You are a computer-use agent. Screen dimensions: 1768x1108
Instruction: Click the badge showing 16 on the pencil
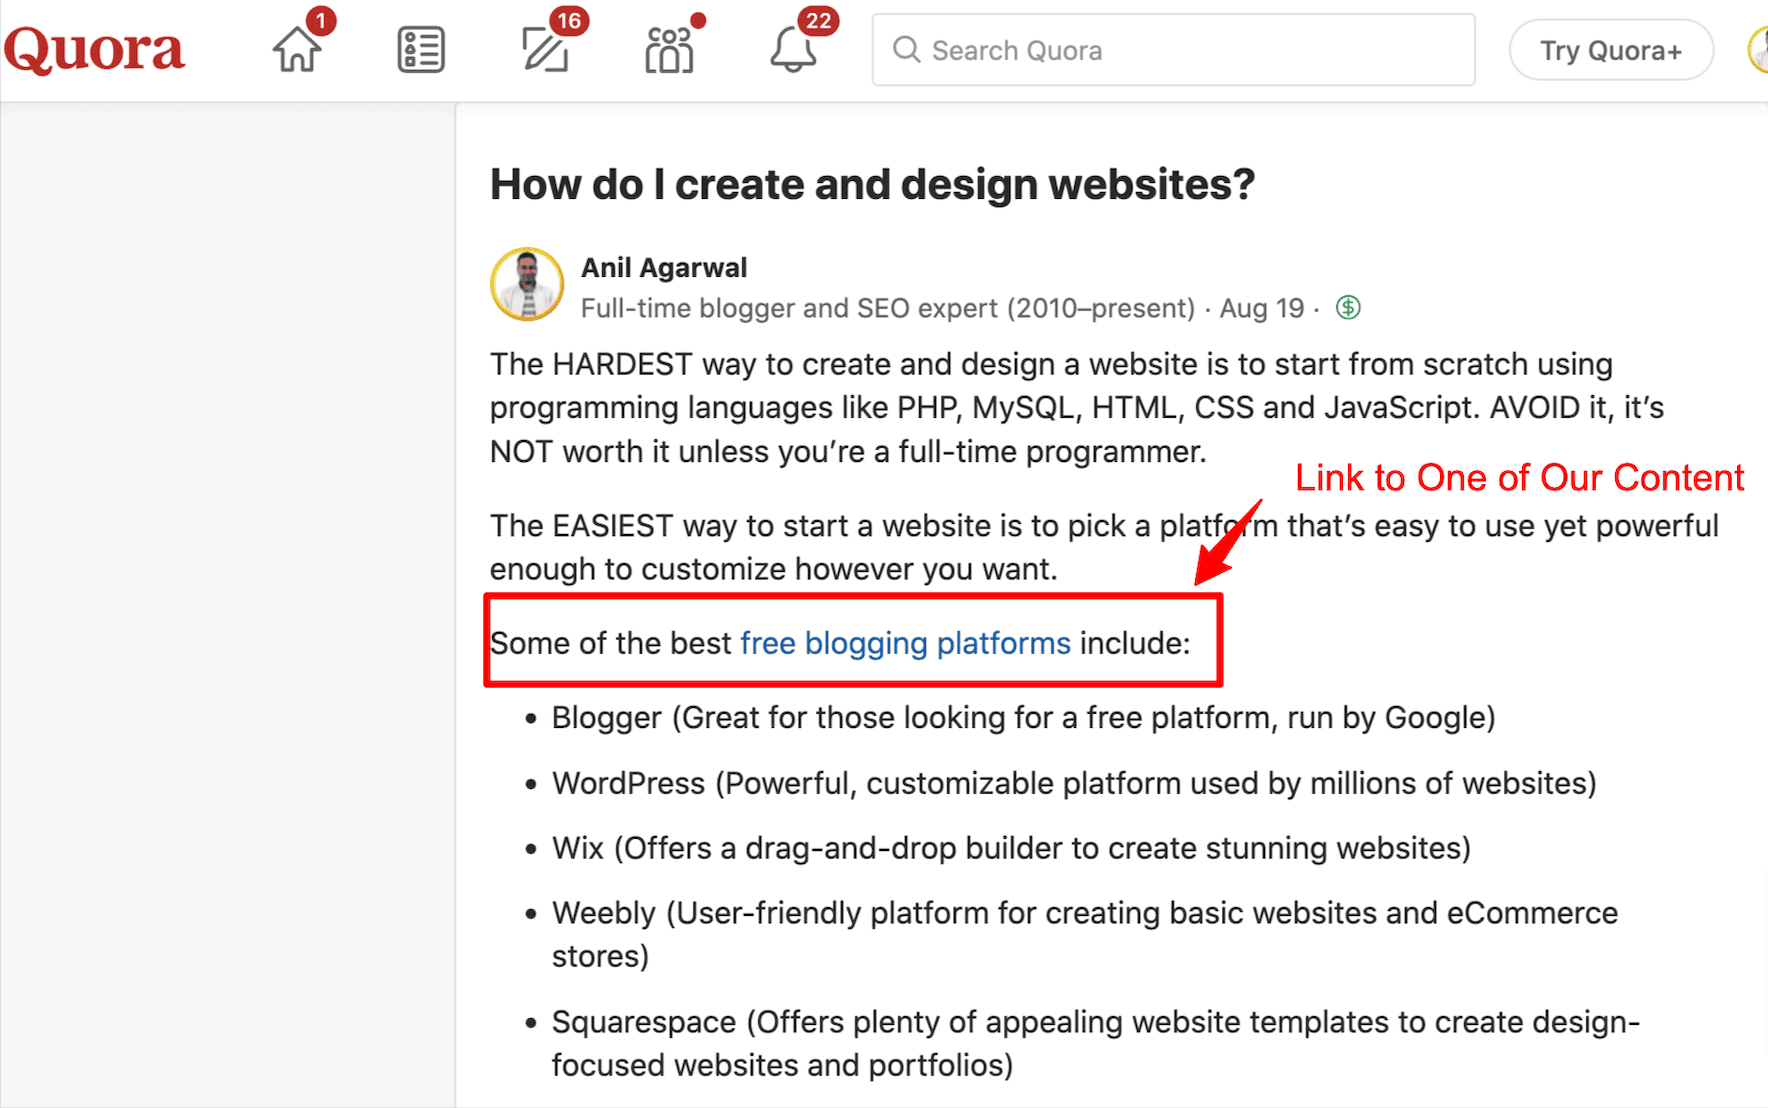click(570, 19)
